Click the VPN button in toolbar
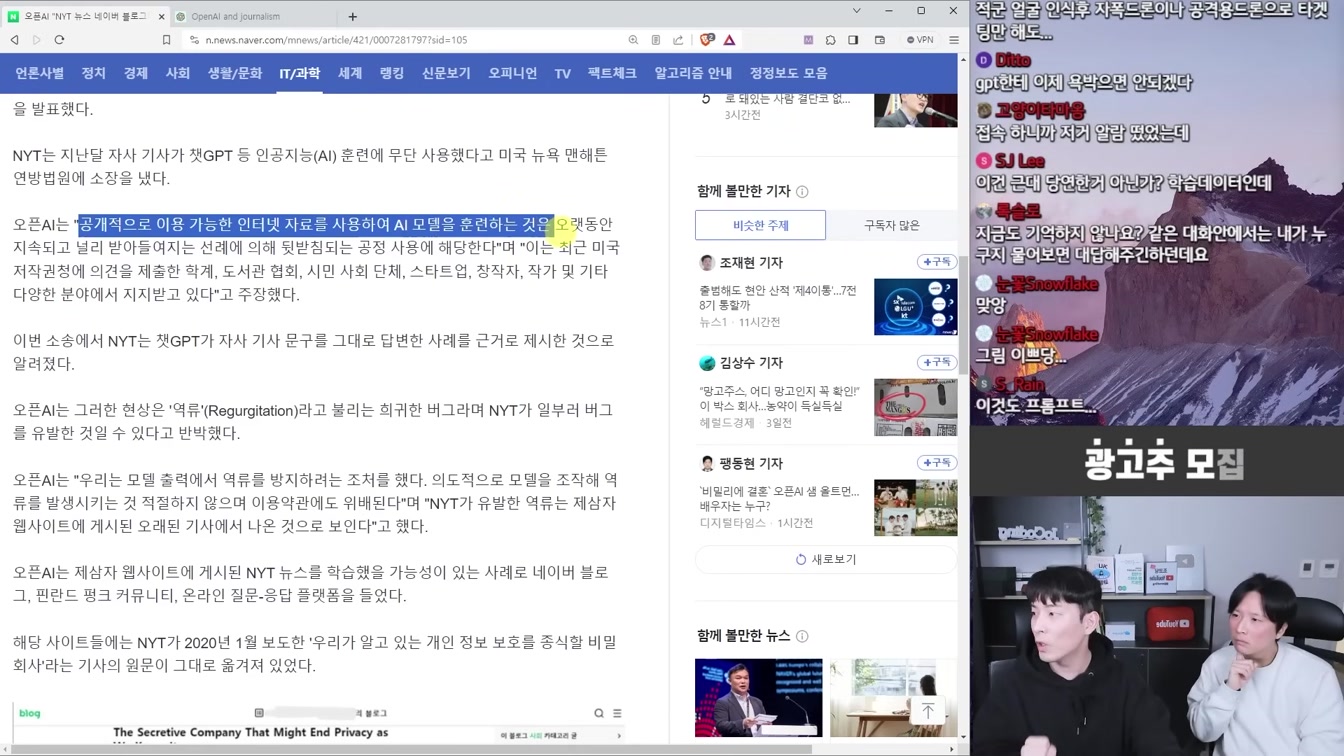Image resolution: width=1344 pixels, height=756 pixels. [920, 40]
